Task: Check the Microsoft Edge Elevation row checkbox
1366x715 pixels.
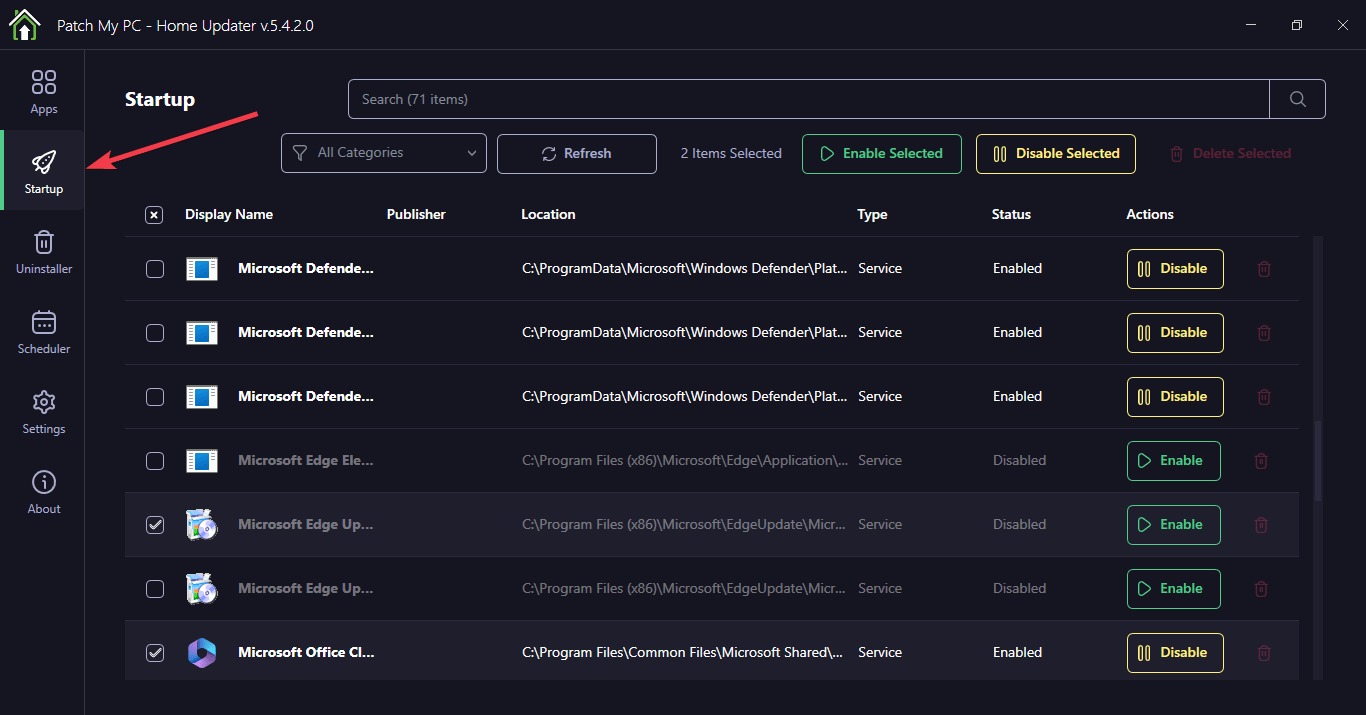Action: click(x=155, y=461)
